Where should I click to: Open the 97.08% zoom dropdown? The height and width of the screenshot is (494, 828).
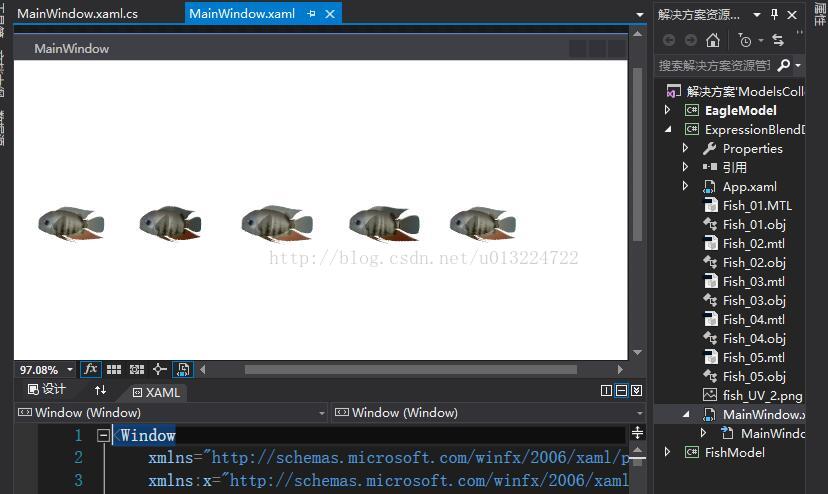point(70,370)
